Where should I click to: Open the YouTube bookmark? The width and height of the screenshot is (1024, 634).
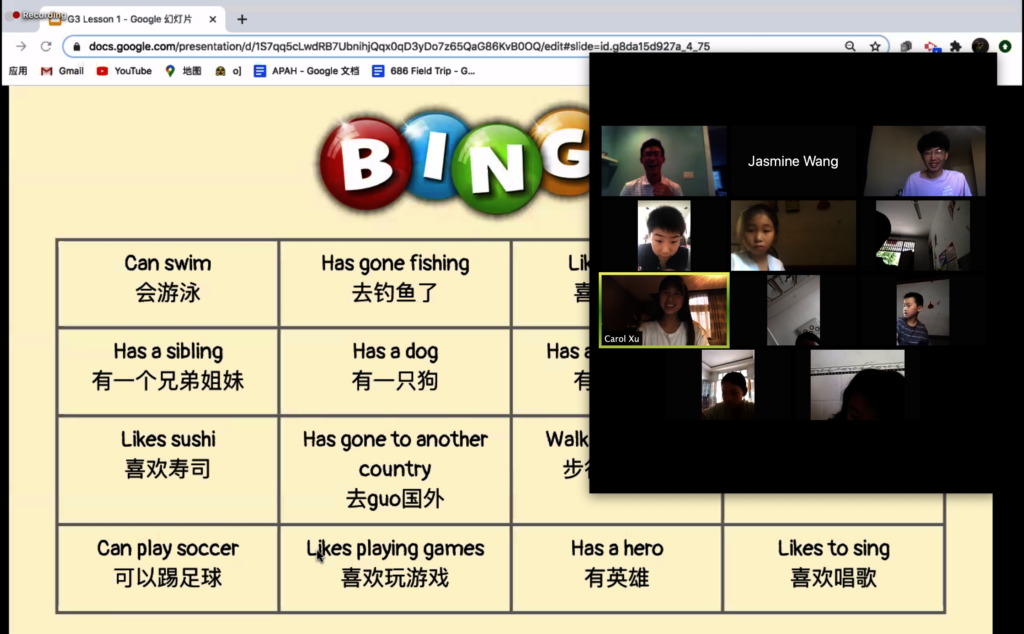[124, 70]
